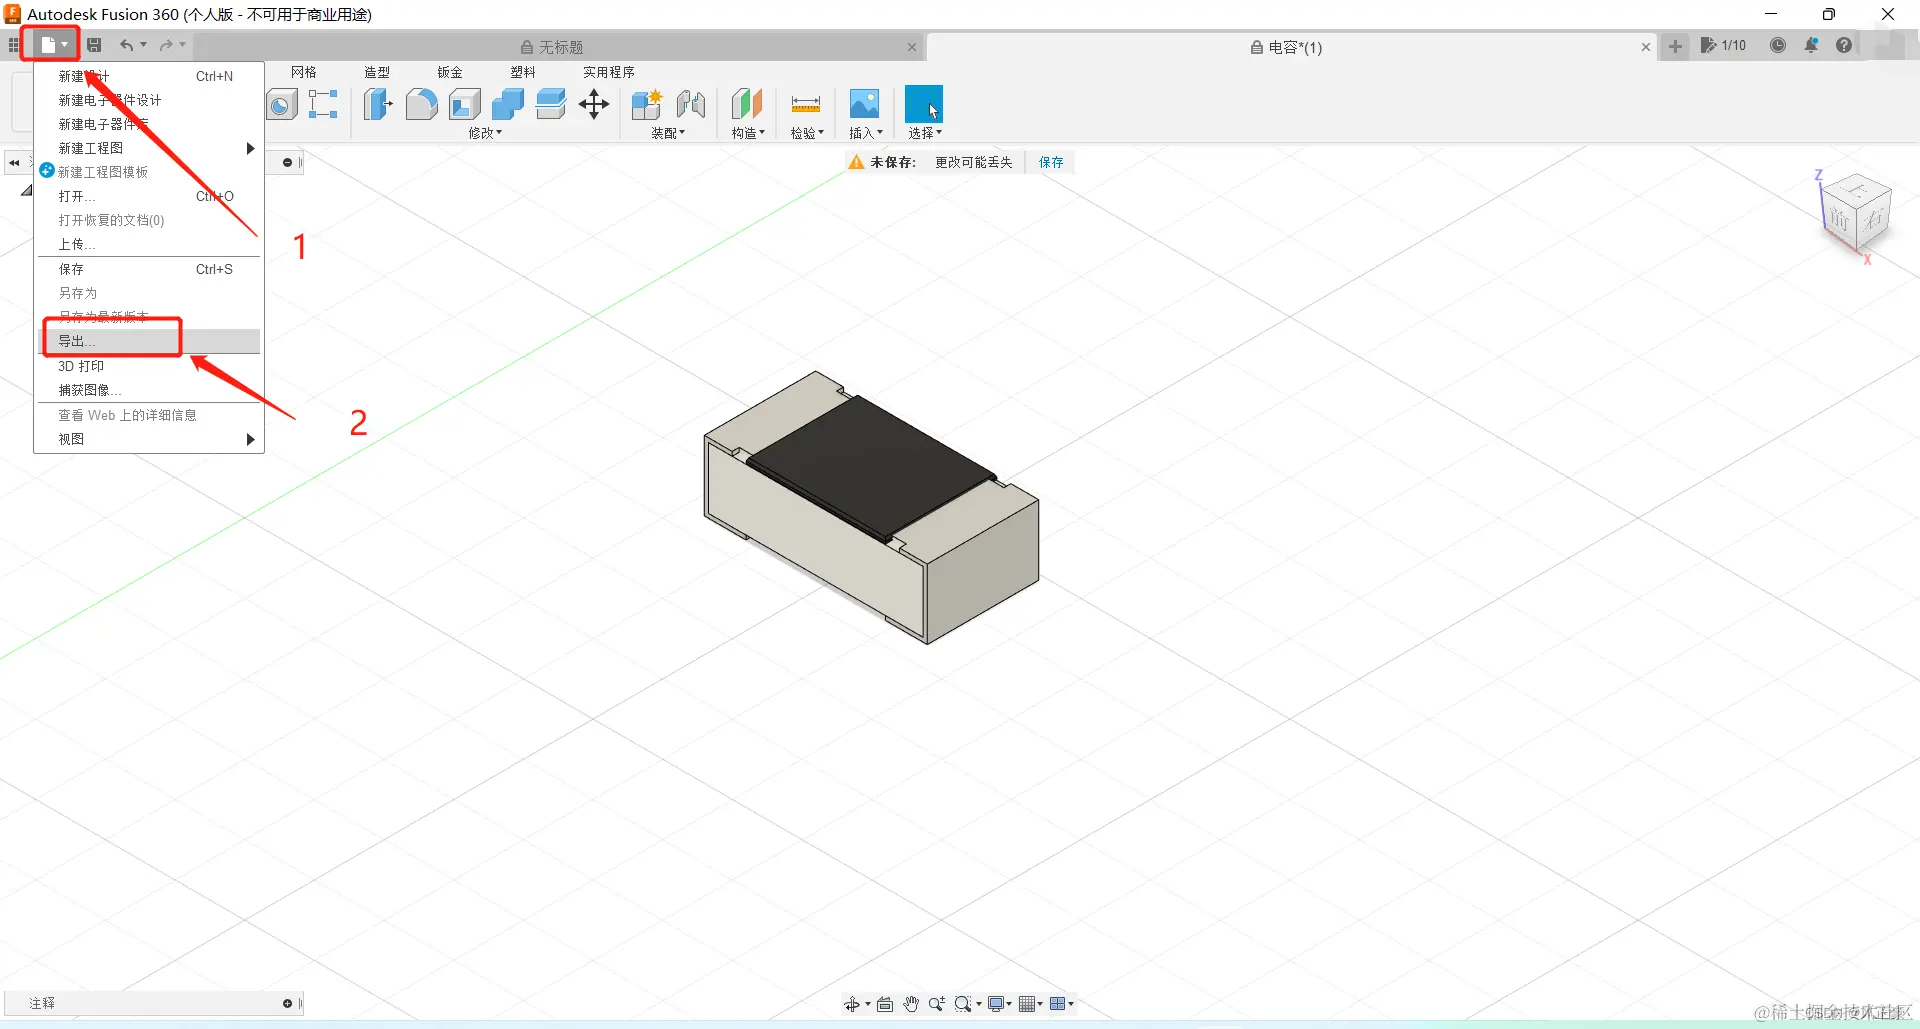Select the Press Pull tool
Screen dimensions: 1920x1029
pos(378,104)
